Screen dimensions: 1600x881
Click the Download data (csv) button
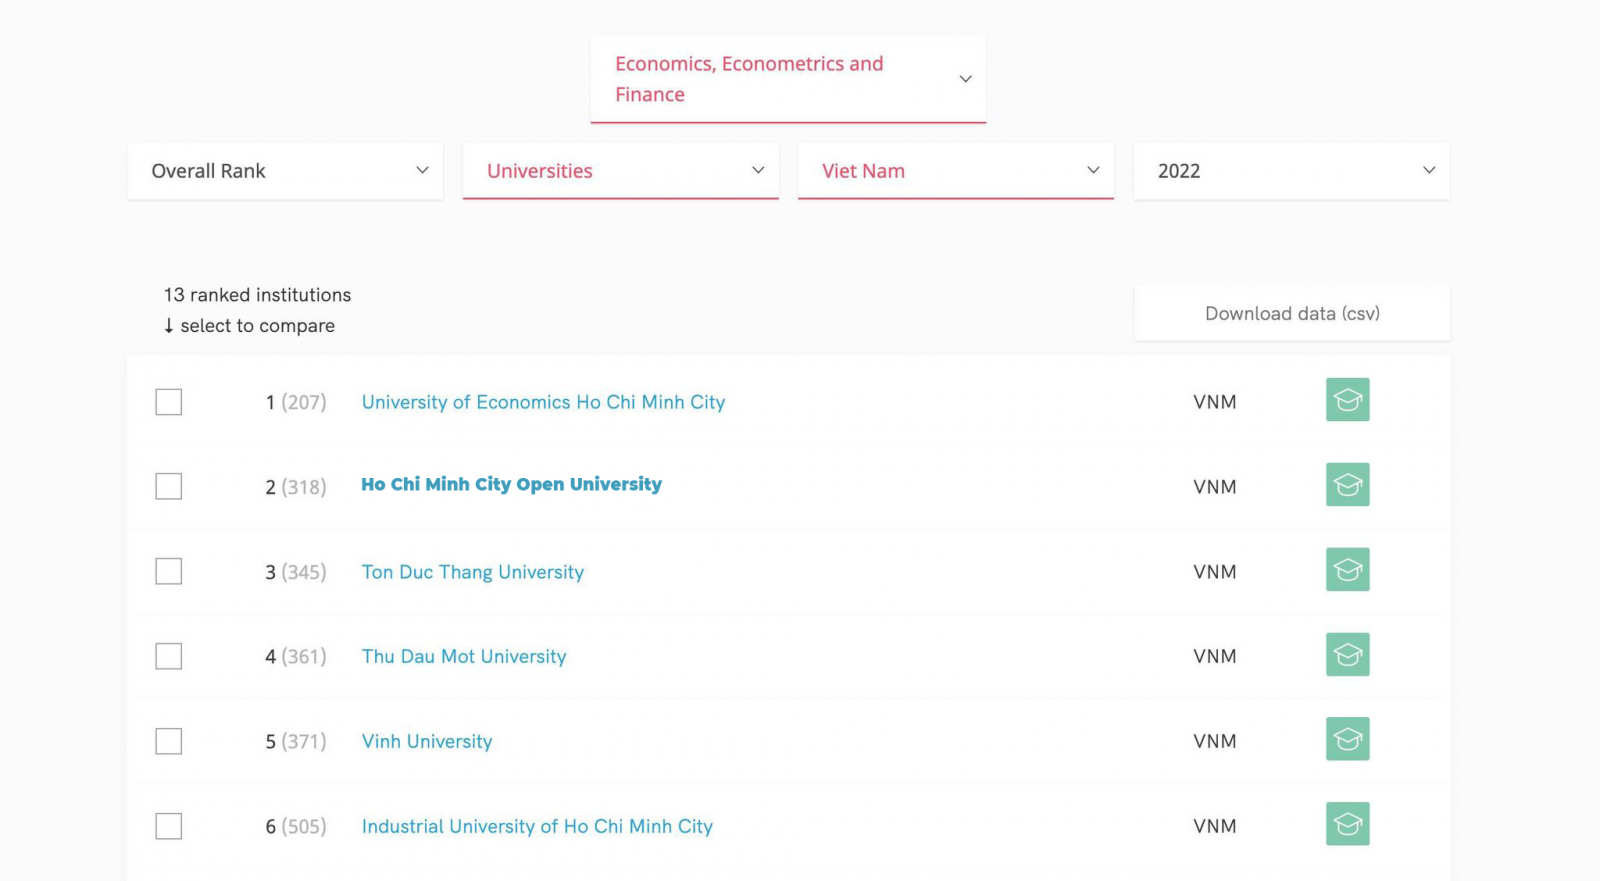pos(1292,314)
